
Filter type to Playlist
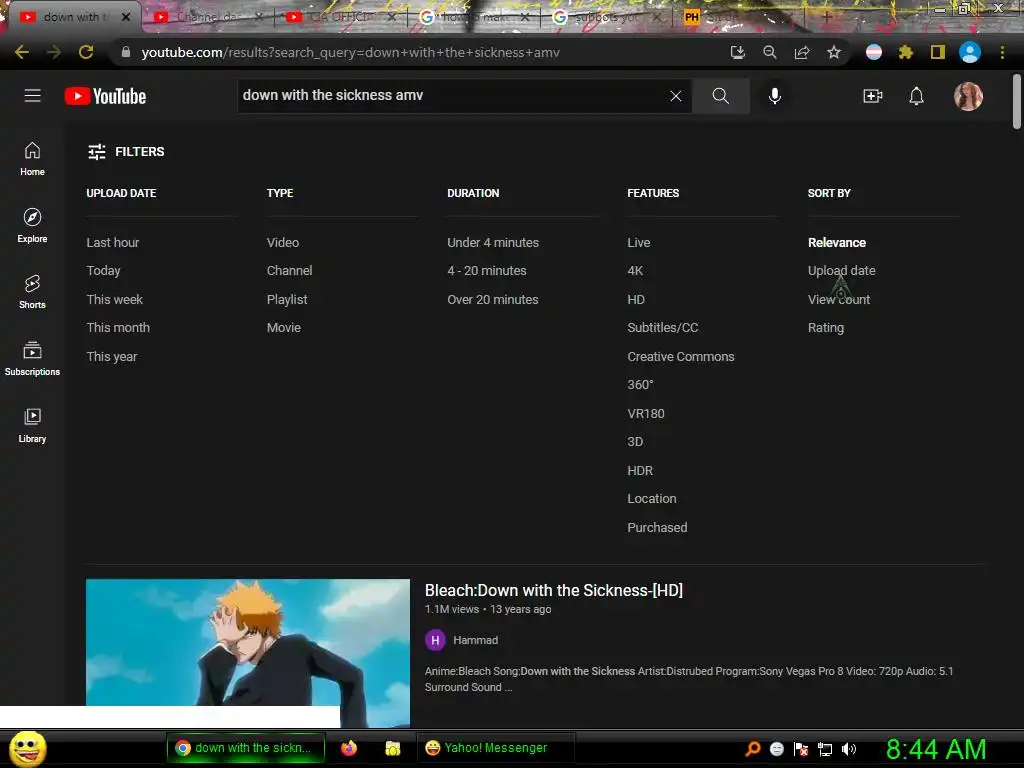tap(287, 299)
